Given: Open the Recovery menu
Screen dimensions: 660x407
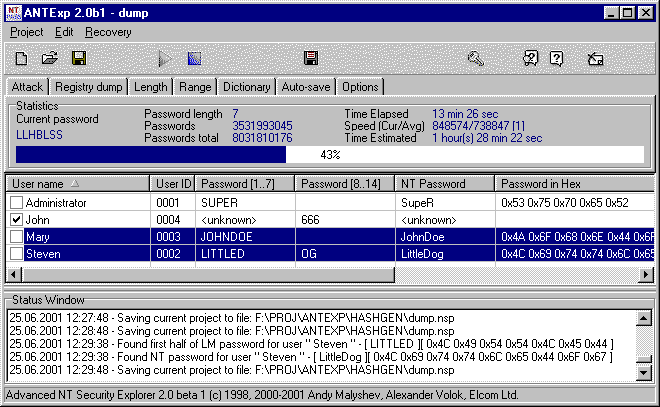Looking at the screenshot, I should [108, 32].
